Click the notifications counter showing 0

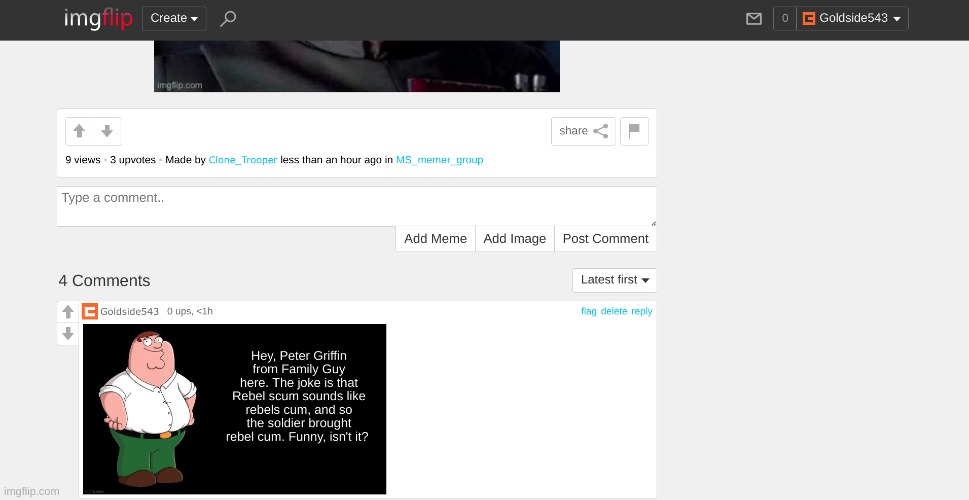pos(785,19)
